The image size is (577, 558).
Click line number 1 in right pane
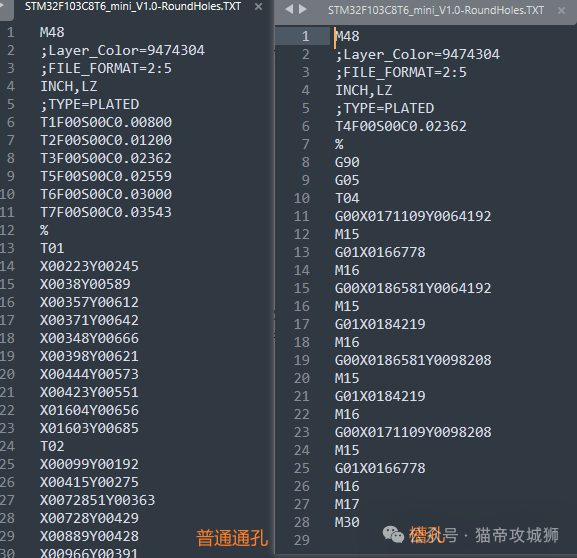[306, 36]
